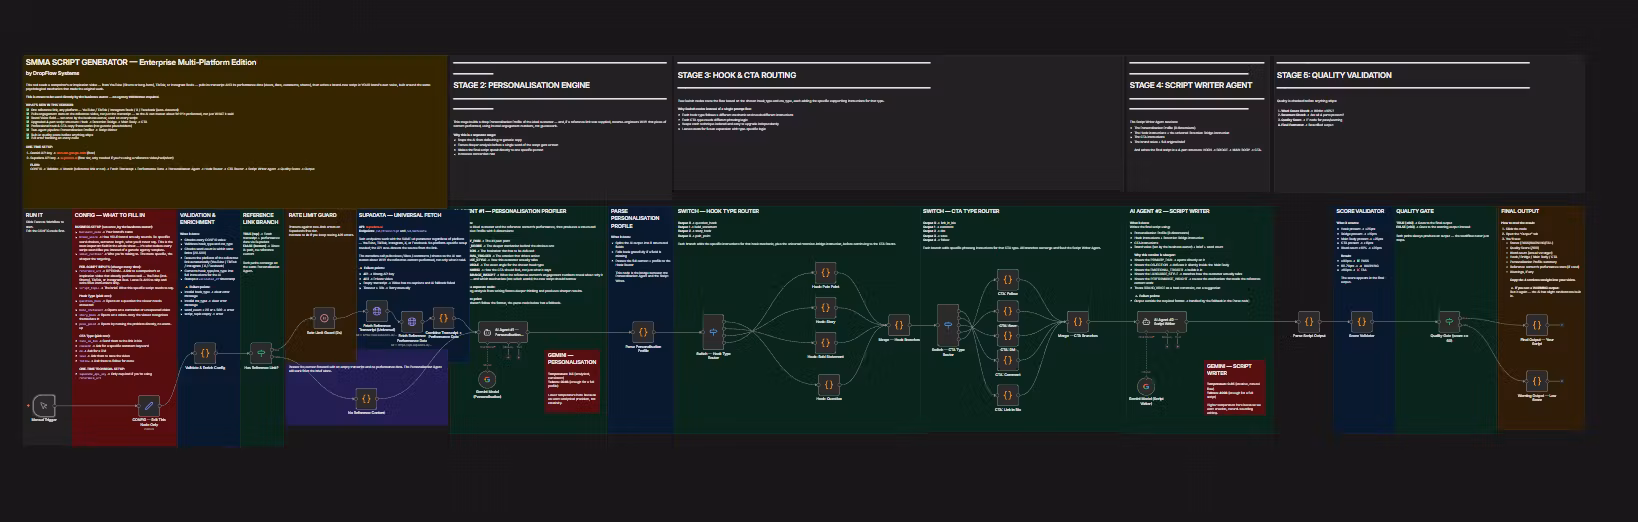Select the CTA: Link in Bio node
This screenshot has height=522, width=1638.
click(x=1007, y=393)
